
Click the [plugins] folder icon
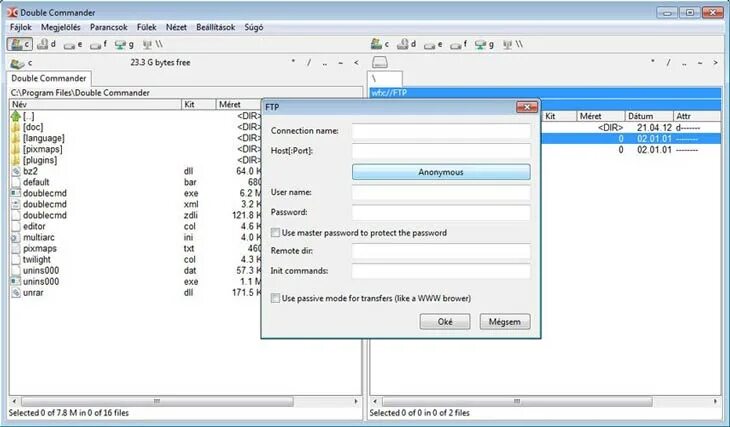point(16,160)
